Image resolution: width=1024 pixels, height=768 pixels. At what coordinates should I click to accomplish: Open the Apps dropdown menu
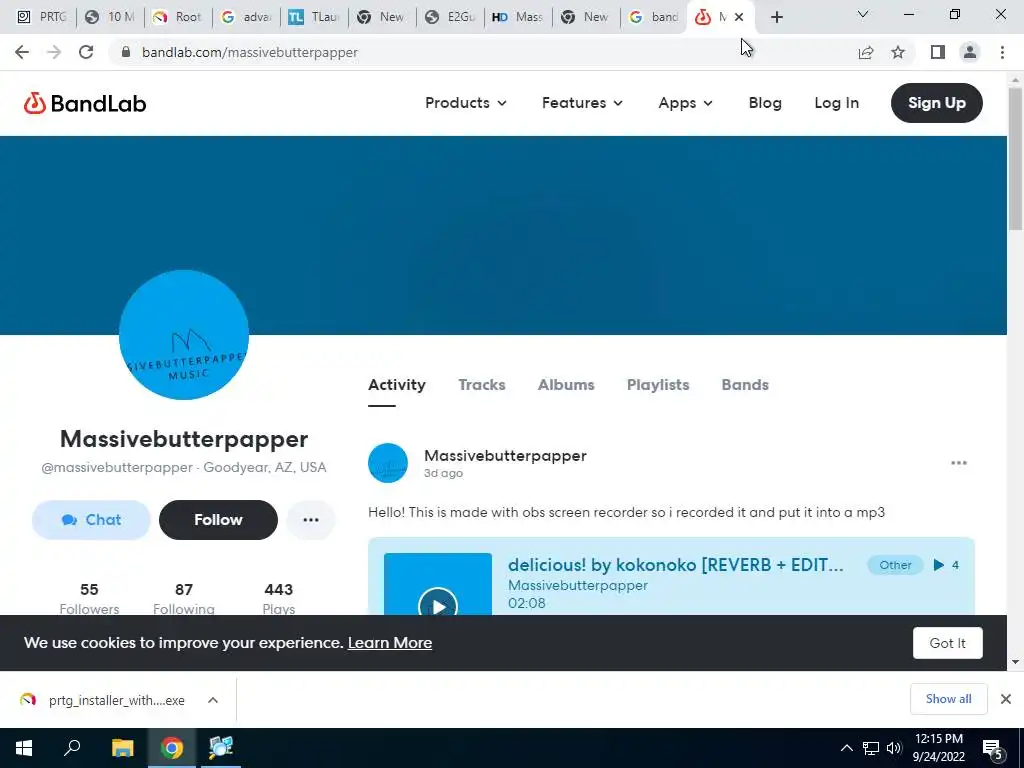click(685, 103)
